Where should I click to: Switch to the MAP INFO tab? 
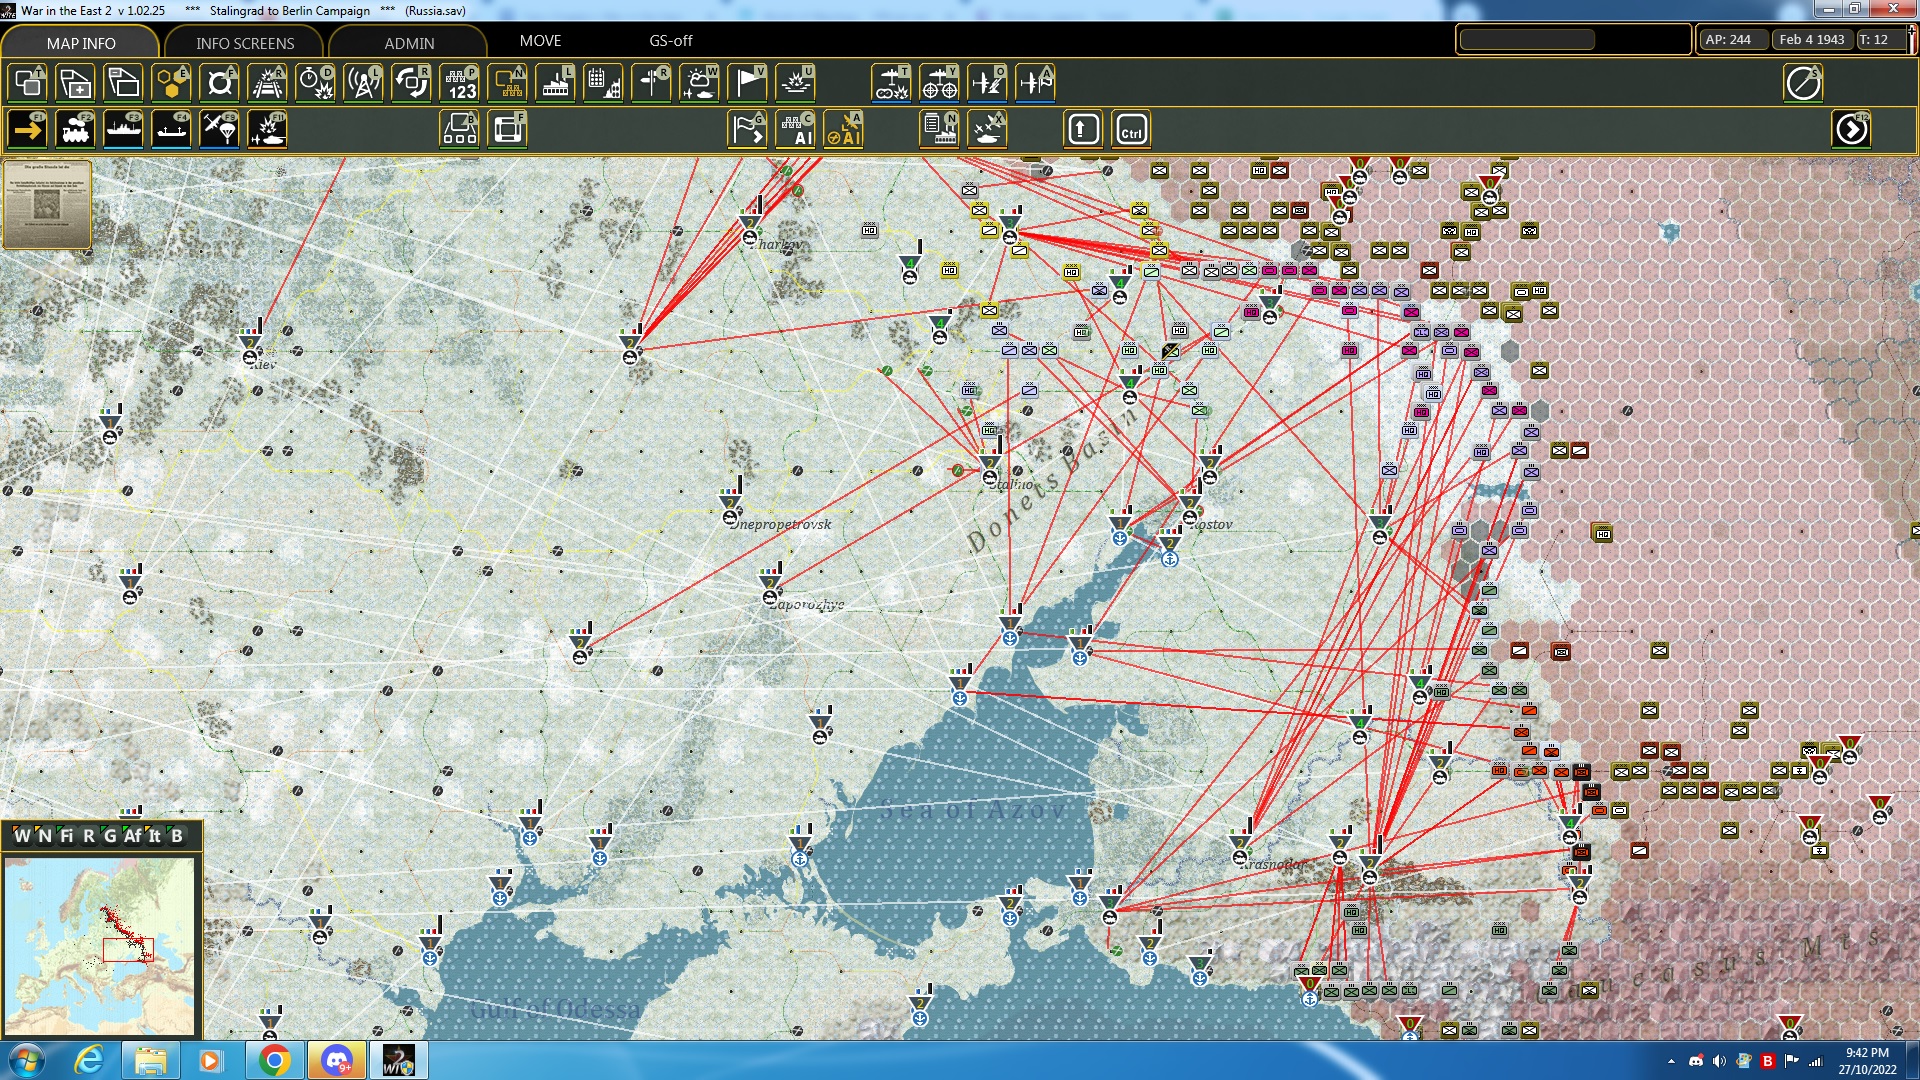(x=81, y=43)
